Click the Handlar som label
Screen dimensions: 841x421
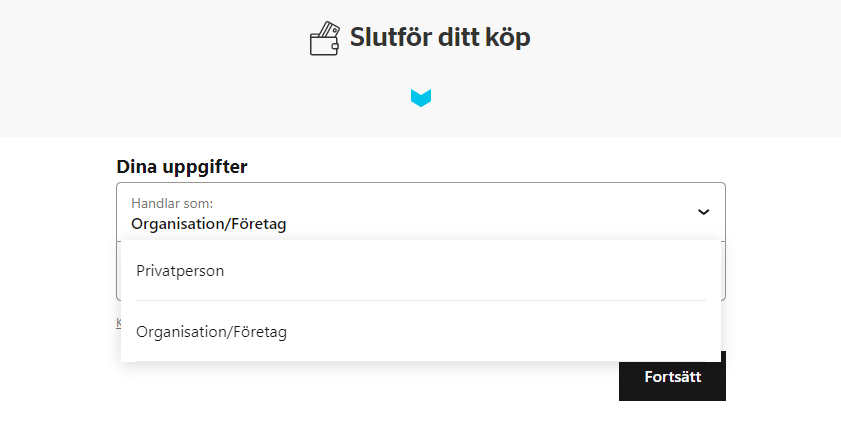[x=172, y=203]
